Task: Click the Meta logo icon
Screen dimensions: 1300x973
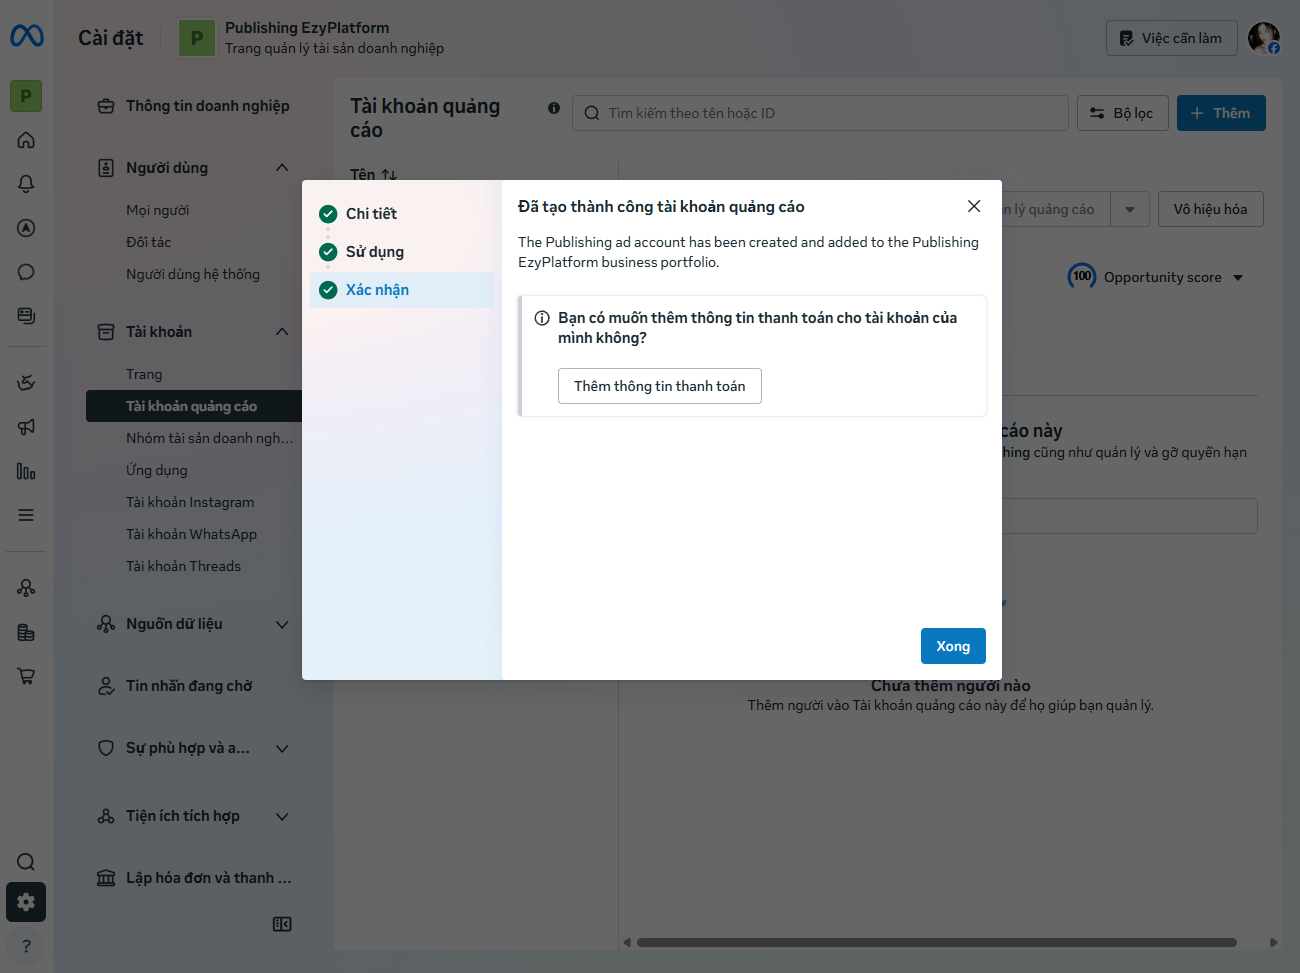Action: pos(26,36)
